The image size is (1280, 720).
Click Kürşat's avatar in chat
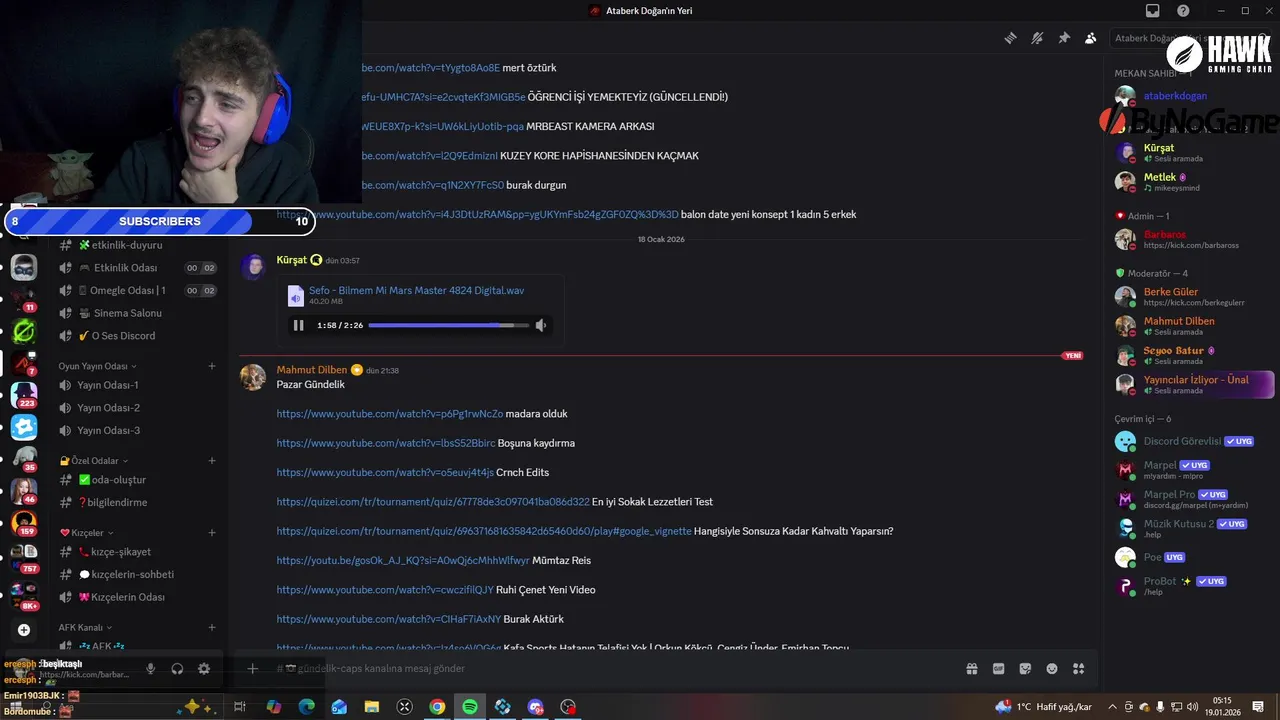coord(254,267)
